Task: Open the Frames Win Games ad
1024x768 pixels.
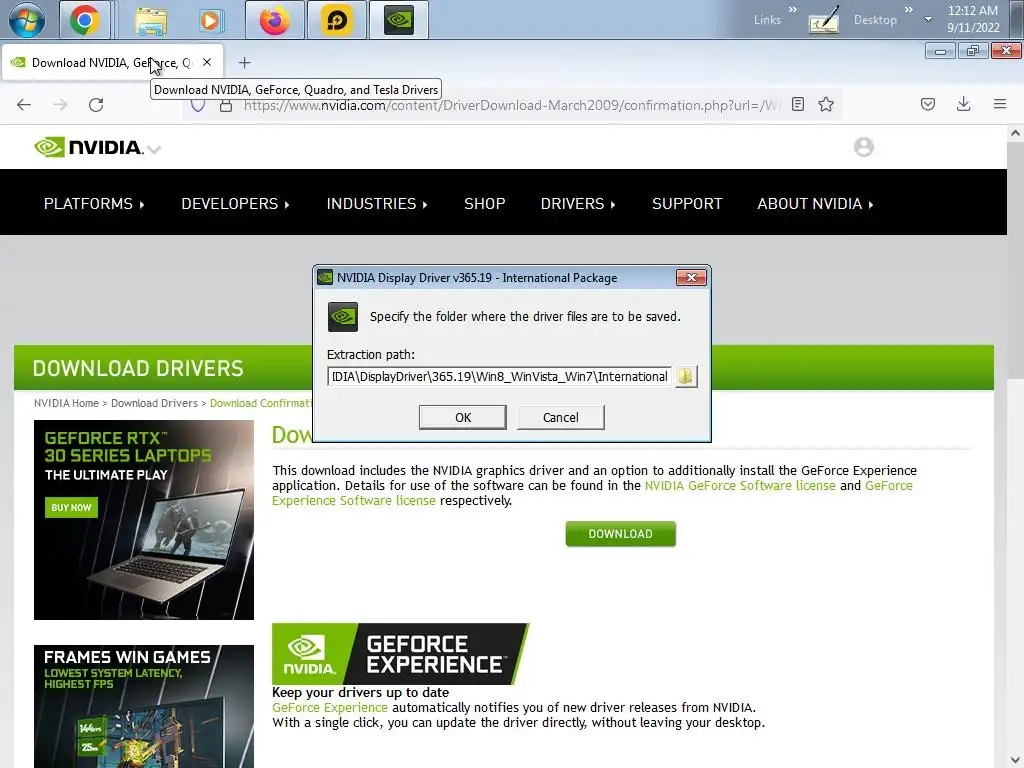Action: click(x=144, y=706)
